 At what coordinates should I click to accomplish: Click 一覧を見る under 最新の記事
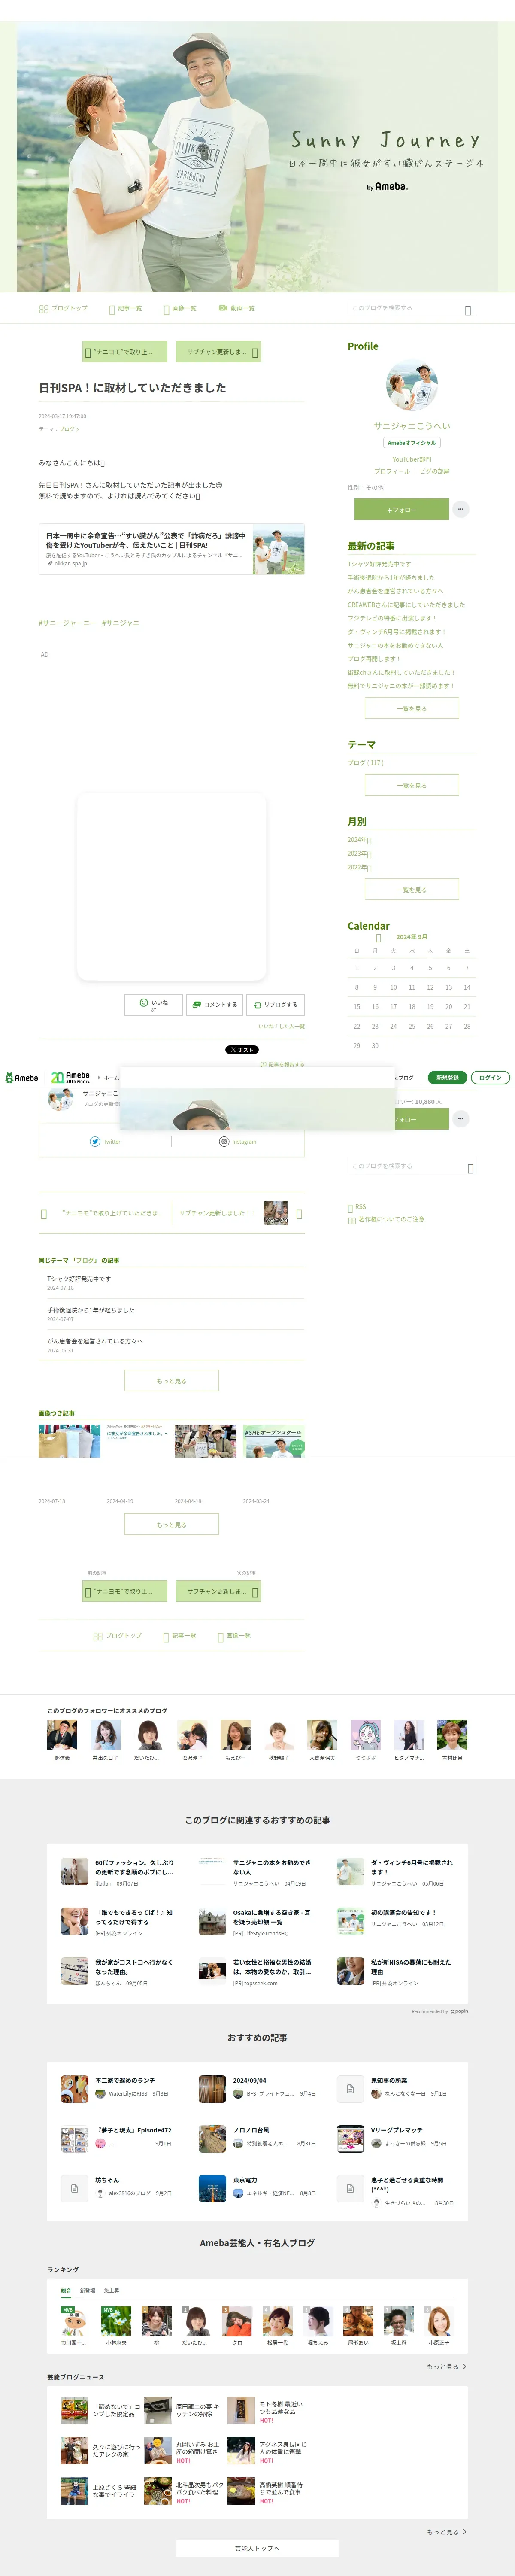click(x=412, y=708)
